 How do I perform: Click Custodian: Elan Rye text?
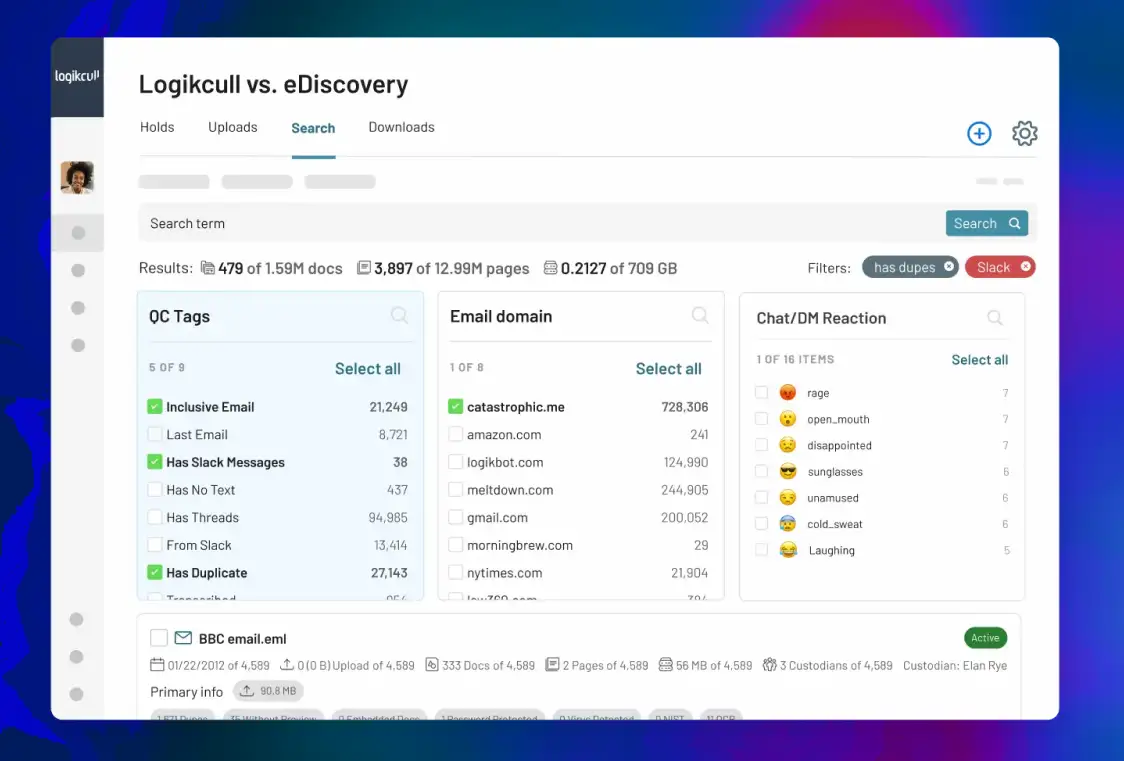(955, 666)
